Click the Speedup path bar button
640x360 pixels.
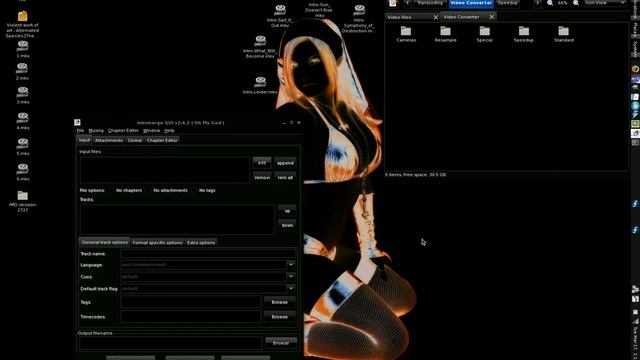508,3
